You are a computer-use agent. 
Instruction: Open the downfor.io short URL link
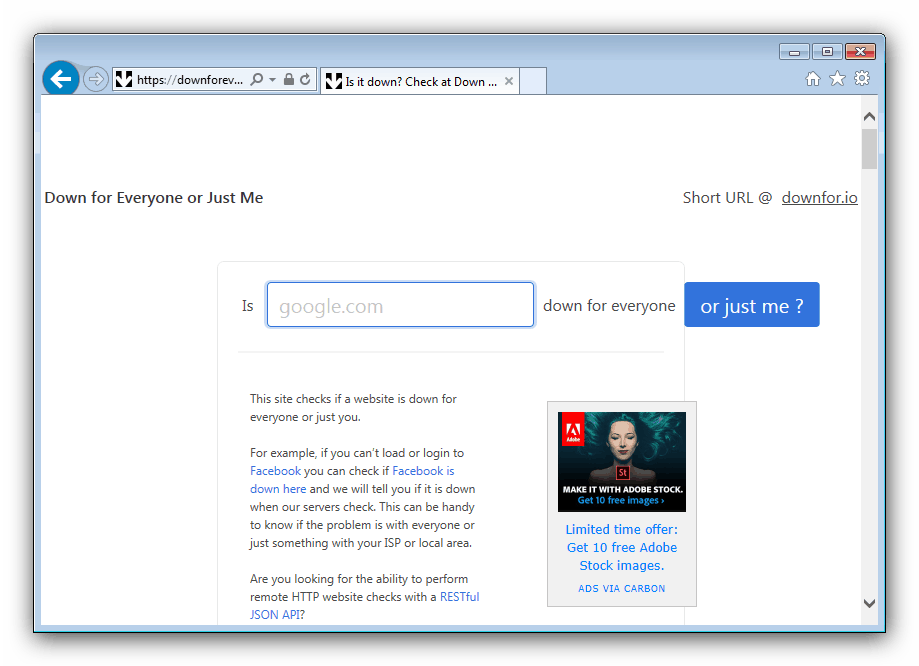point(819,198)
